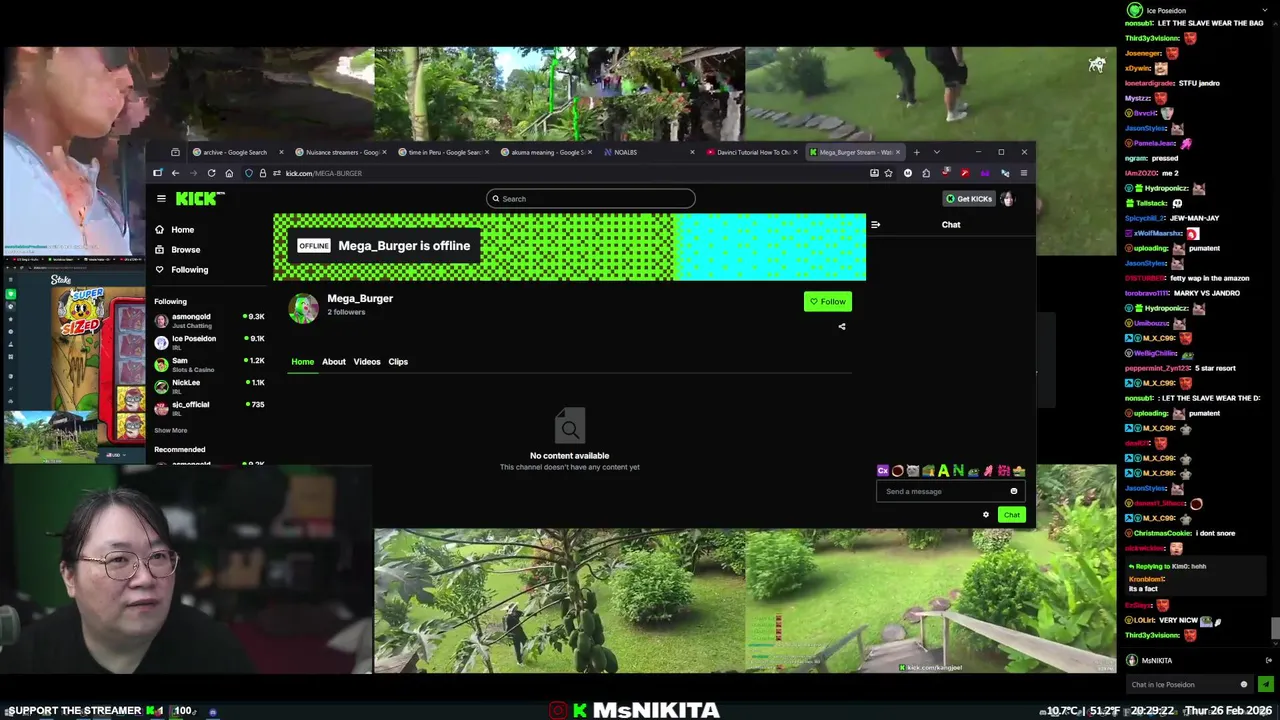Switch to the Home channel tab
The image size is (1280, 720).
302,362
